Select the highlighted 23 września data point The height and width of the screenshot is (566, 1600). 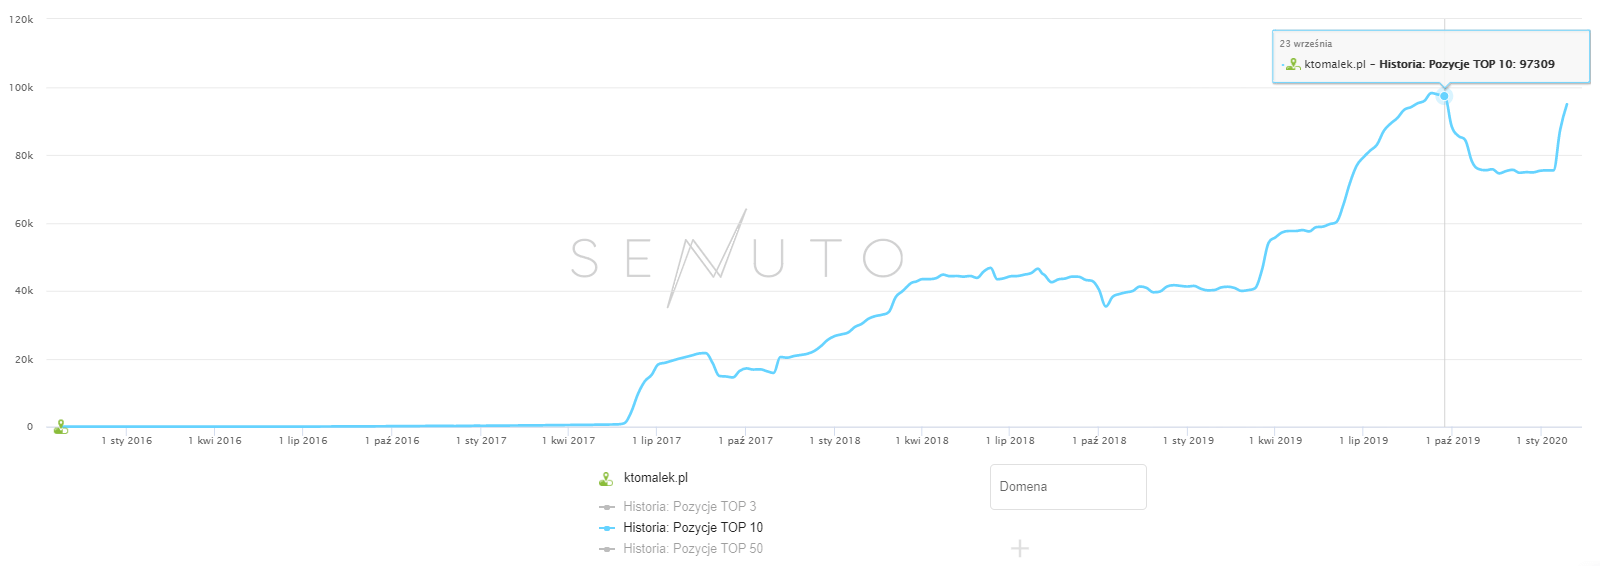pos(1444,96)
